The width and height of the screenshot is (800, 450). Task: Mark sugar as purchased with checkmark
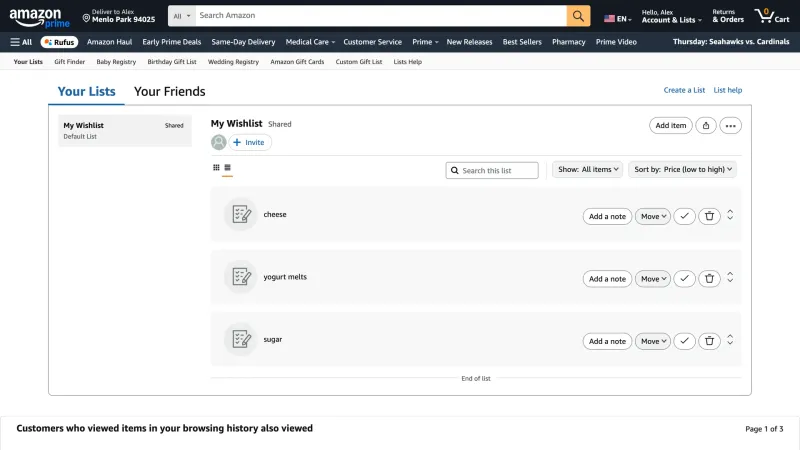pyautogui.click(x=684, y=341)
